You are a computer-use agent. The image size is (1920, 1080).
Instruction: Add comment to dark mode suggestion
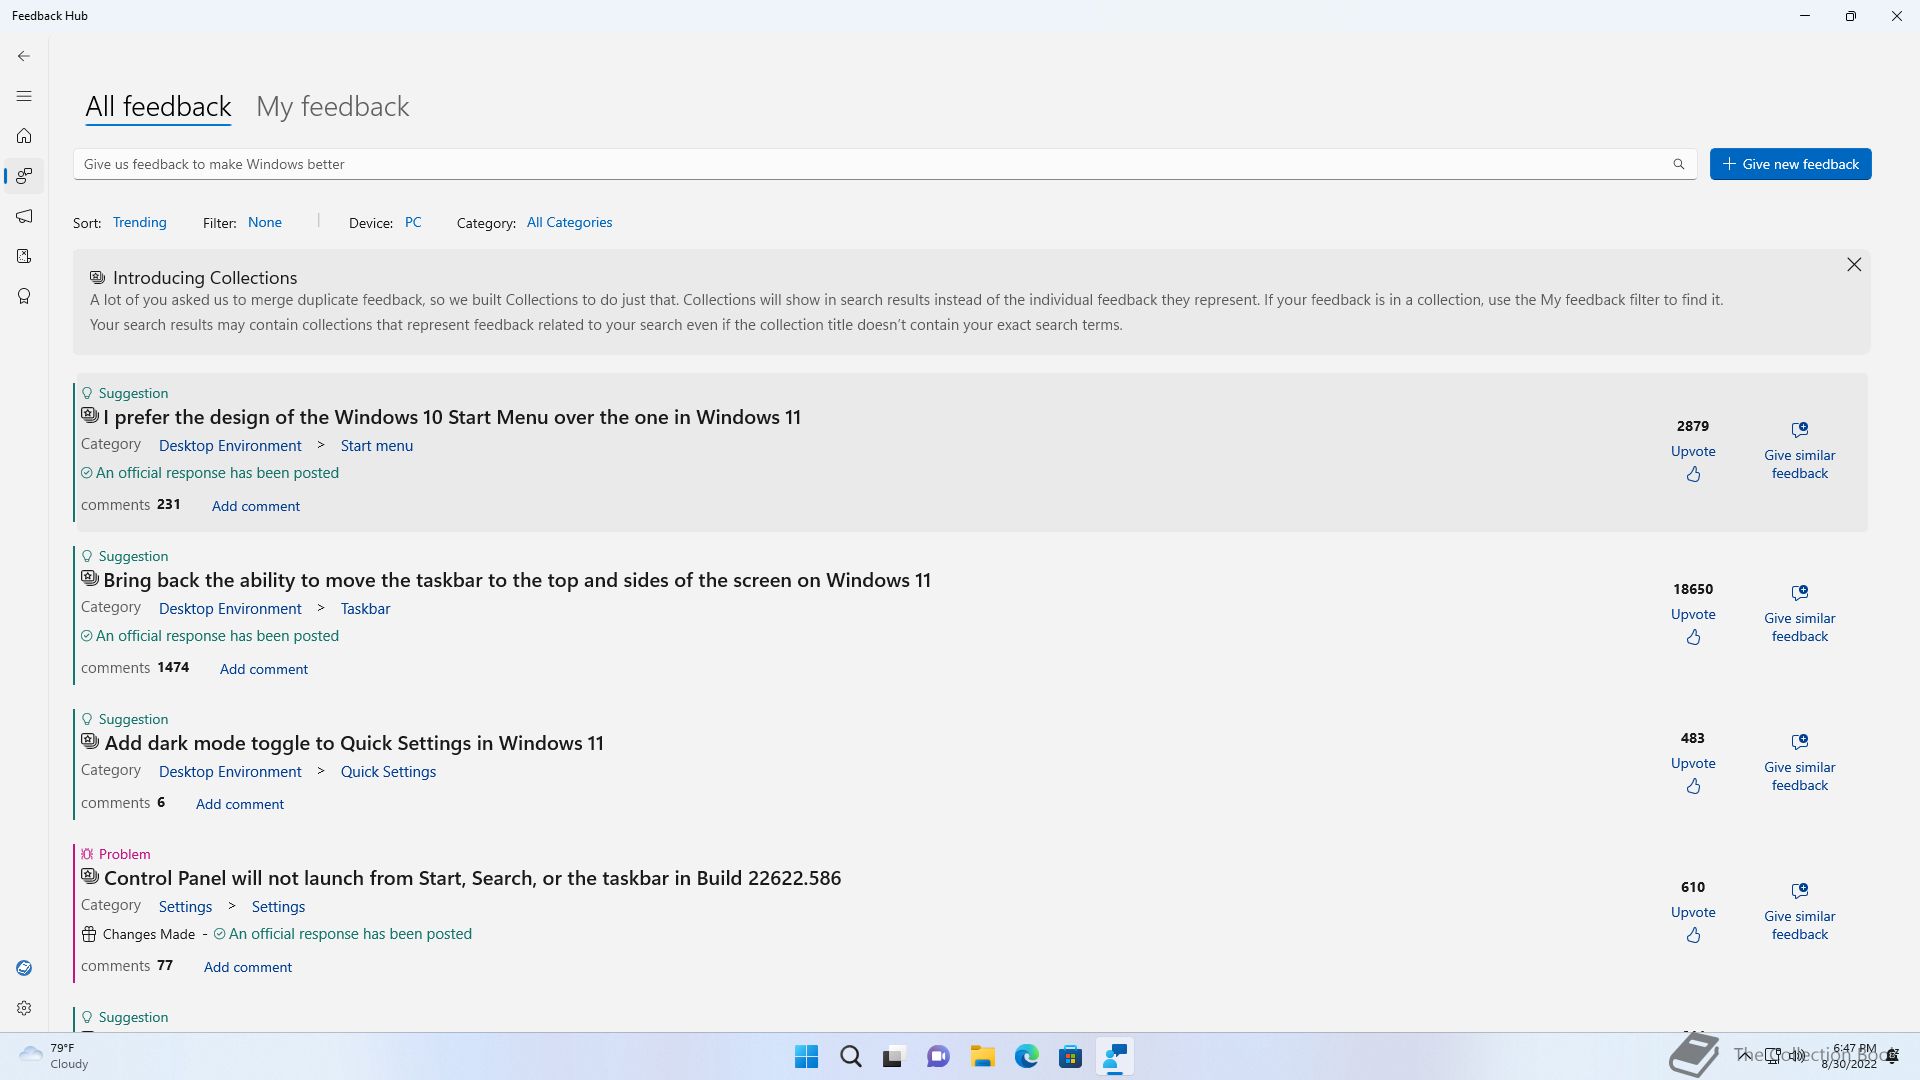tap(240, 804)
